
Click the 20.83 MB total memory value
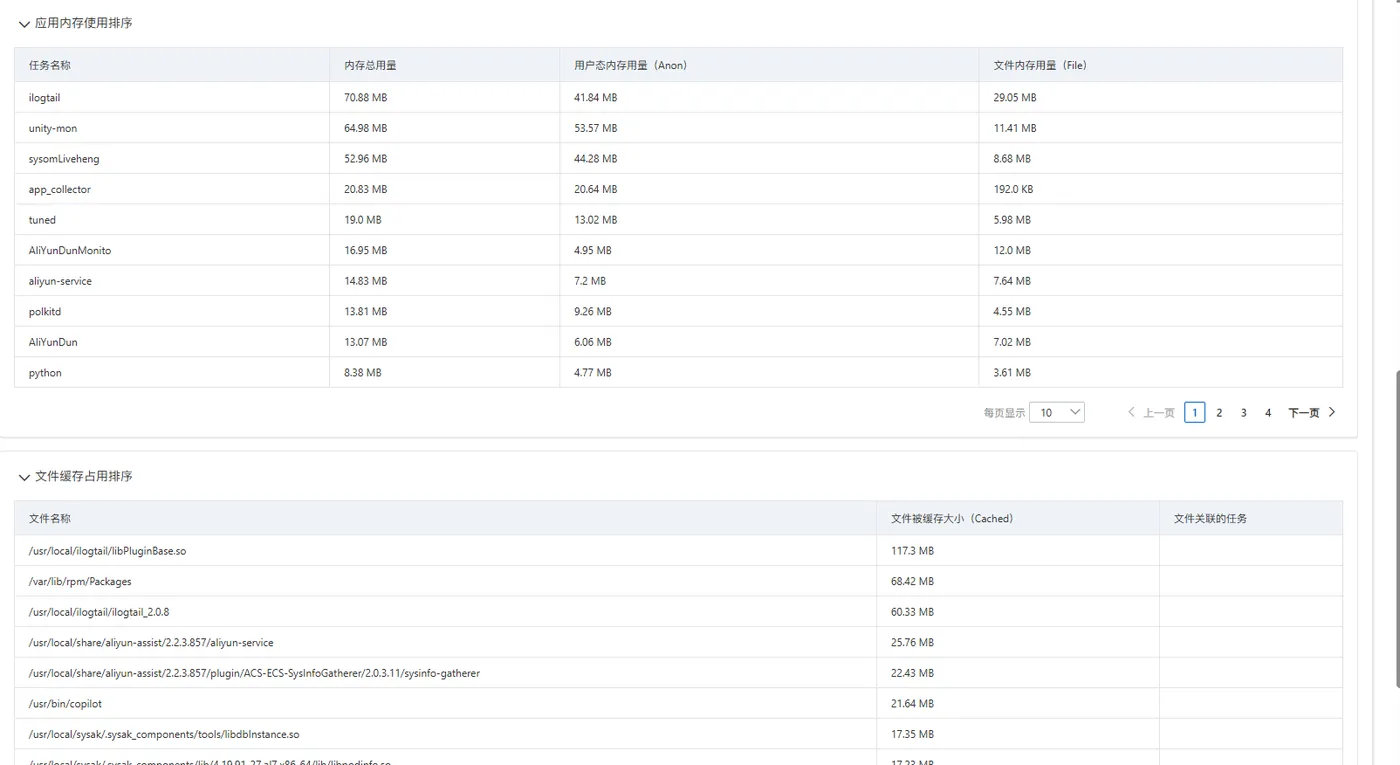click(x=365, y=189)
